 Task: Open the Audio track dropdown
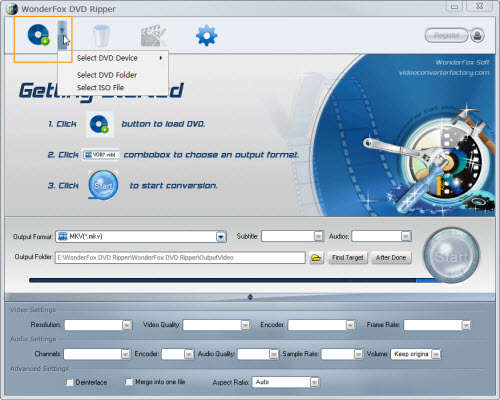pyautogui.click(x=382, y=236)
